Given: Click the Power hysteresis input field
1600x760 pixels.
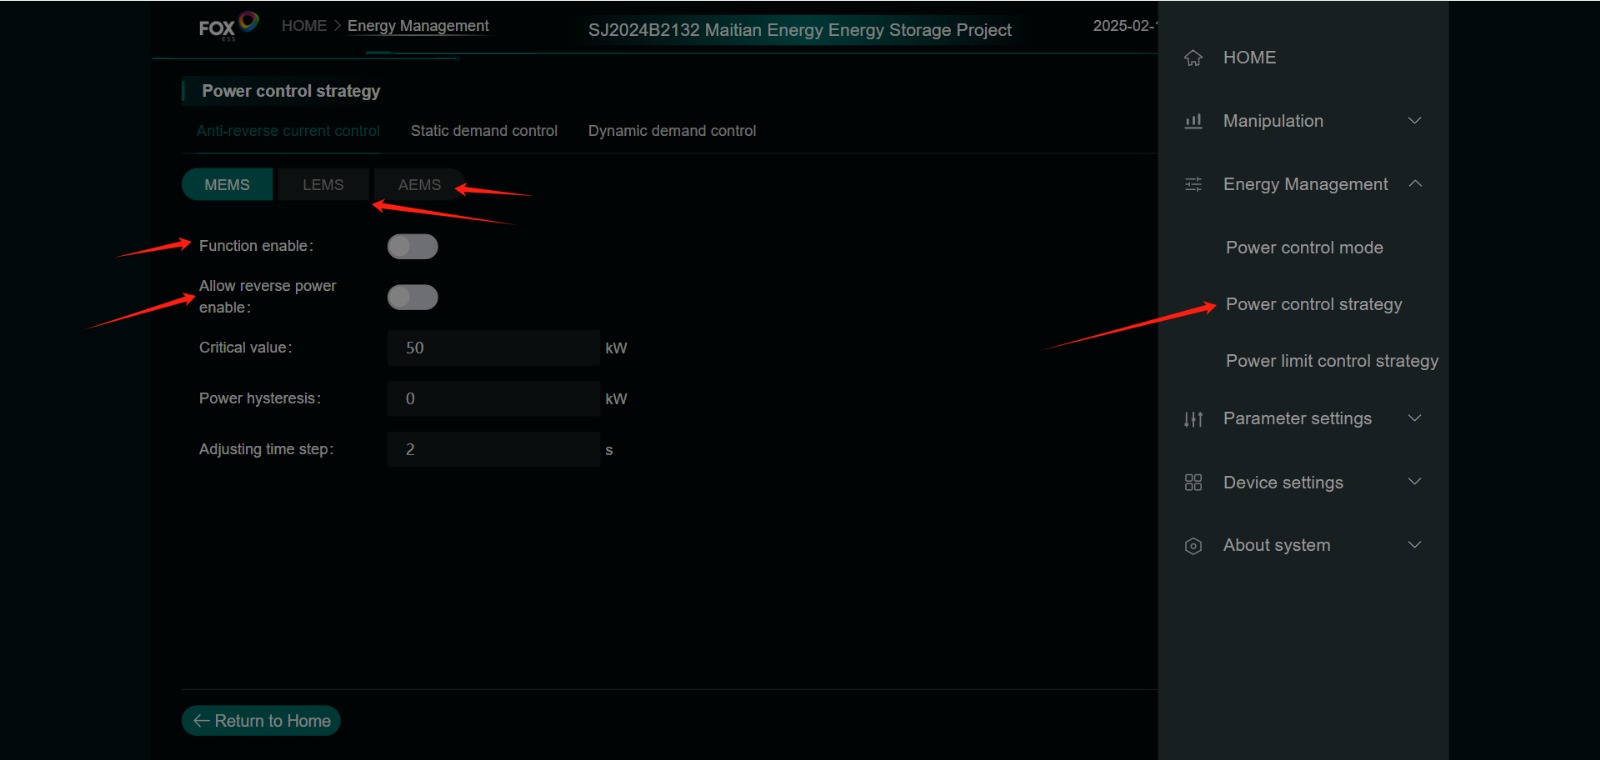Looking at the screenshot, I should [493, 399].
